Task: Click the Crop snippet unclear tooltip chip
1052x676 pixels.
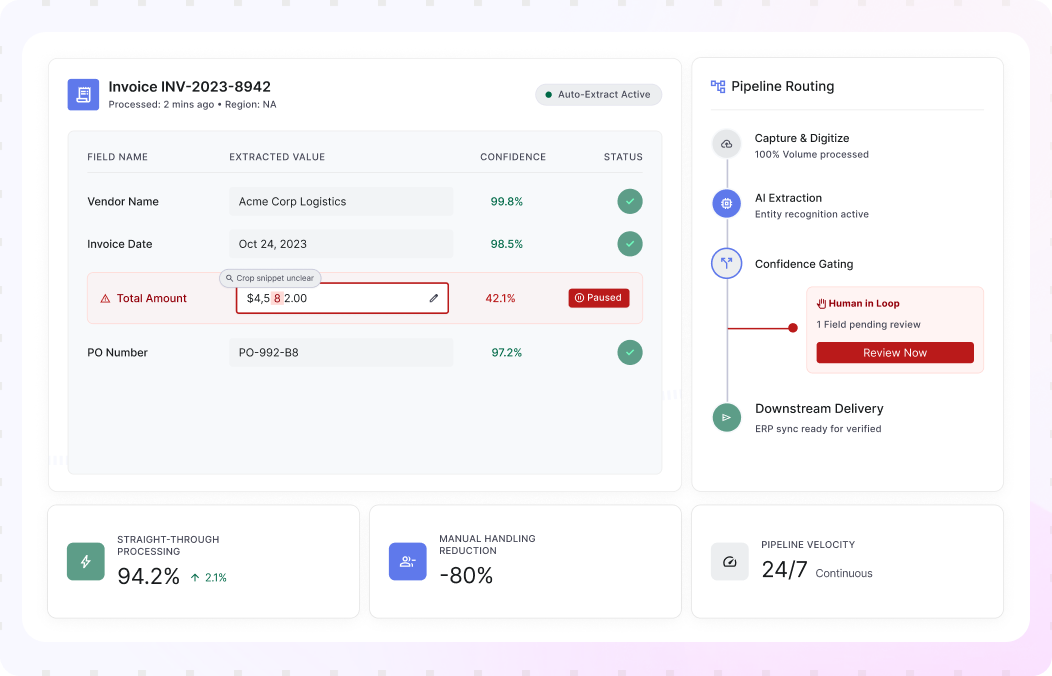Action: coord(270,278)
